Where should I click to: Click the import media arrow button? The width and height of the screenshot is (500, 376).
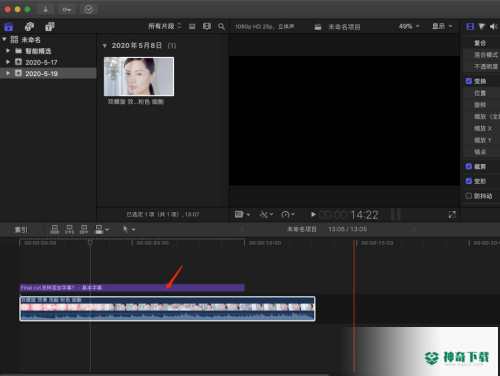(x=45, y=9)
